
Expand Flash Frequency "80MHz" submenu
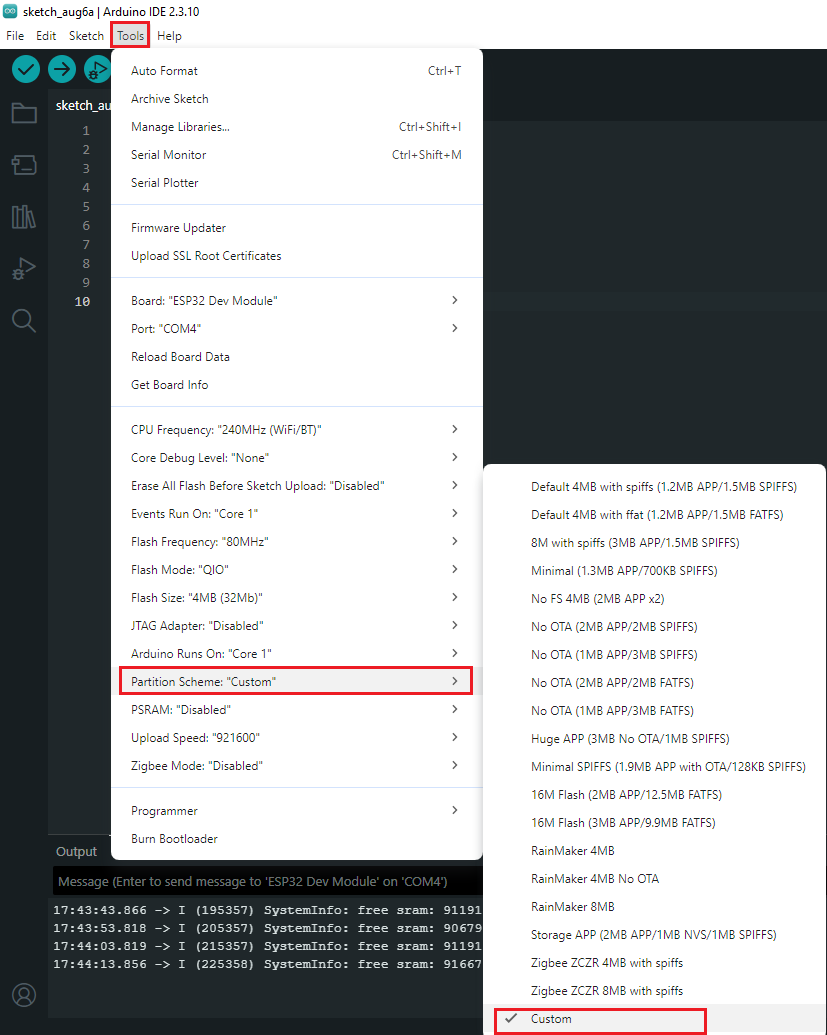[297, 542]
